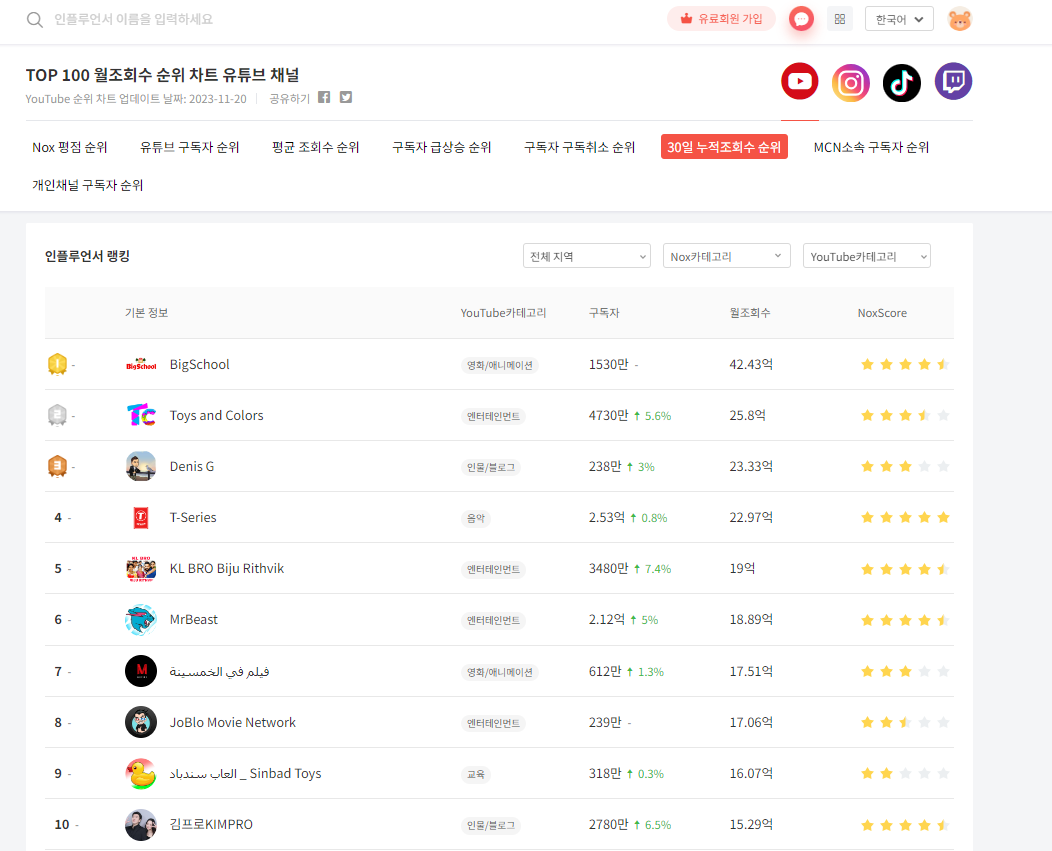Open the MrBeast channel link
Screen dimensions: 1052x851
(193, 619)
